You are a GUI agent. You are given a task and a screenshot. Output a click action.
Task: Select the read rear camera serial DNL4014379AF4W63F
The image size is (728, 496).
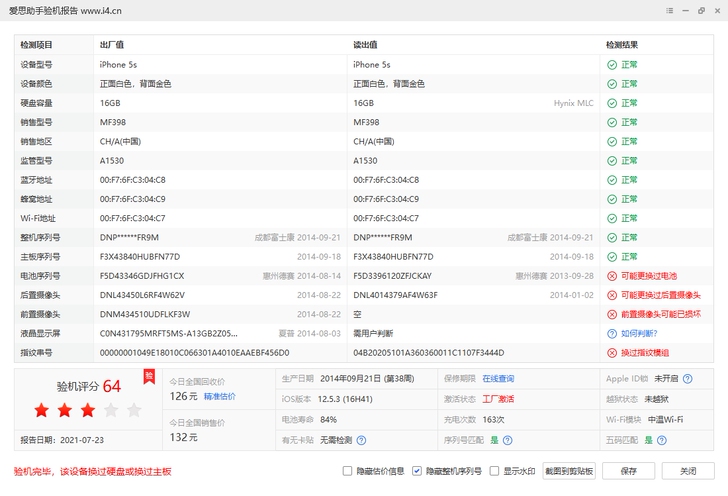396,295
